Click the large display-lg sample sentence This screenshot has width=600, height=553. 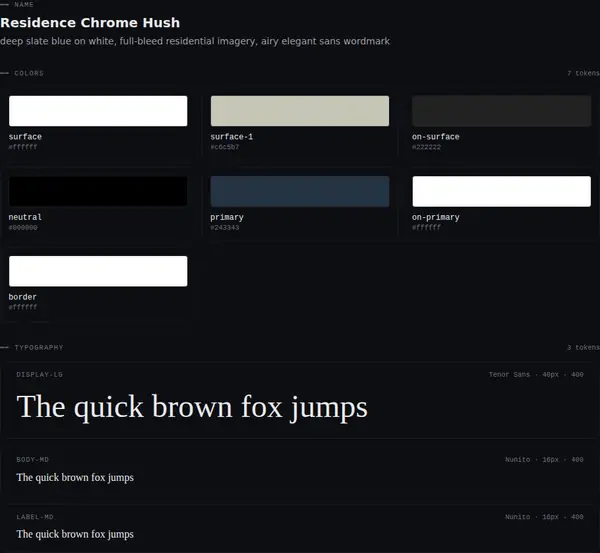[x=192, y=408]
